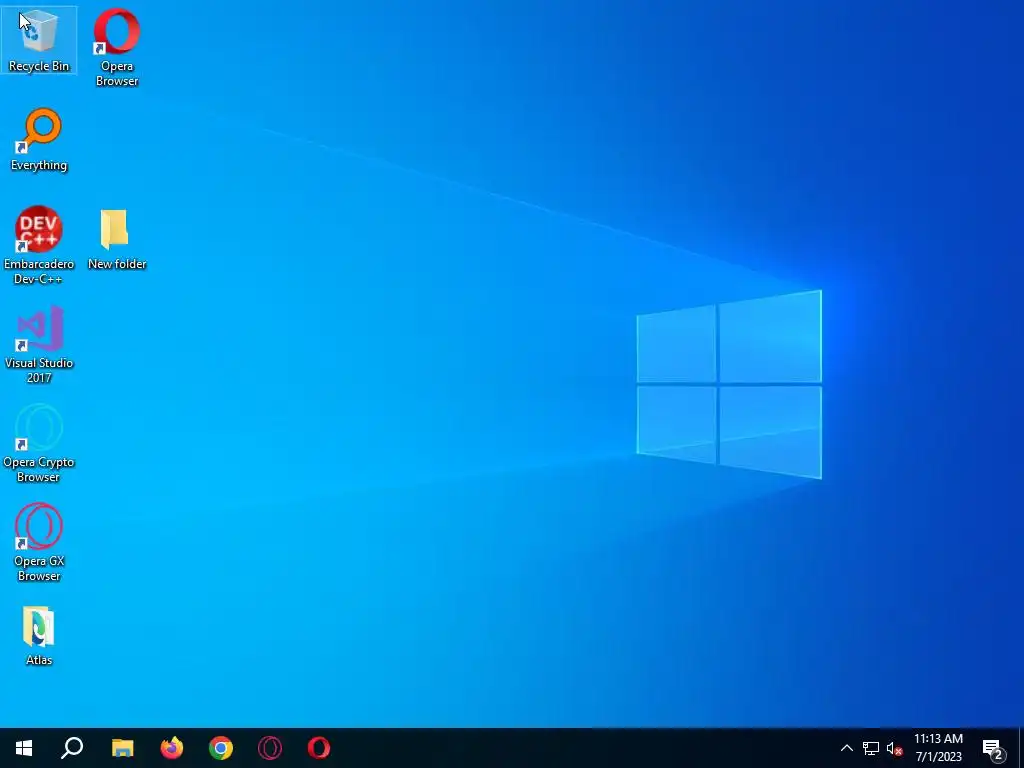This screenshot has width=1024, height=768.
Task: Open Action Center notifications icon
Action: tap(993, 748)
